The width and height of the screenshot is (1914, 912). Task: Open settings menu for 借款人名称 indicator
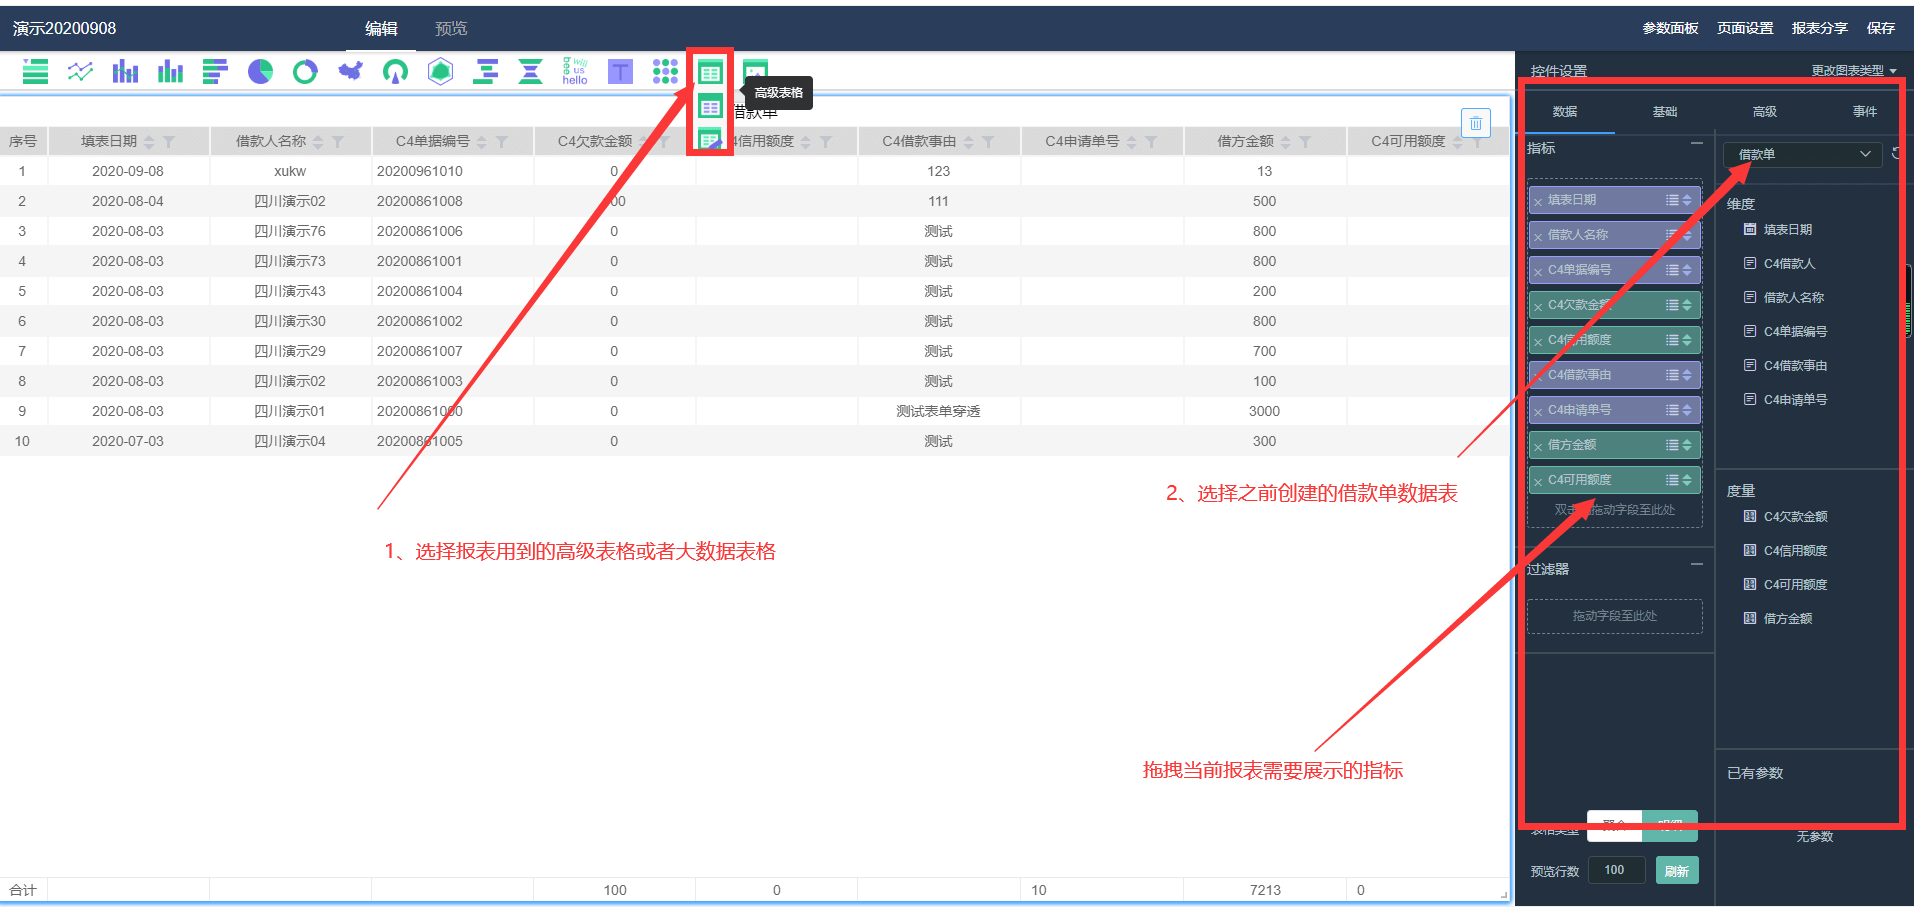coord(1672,235)
